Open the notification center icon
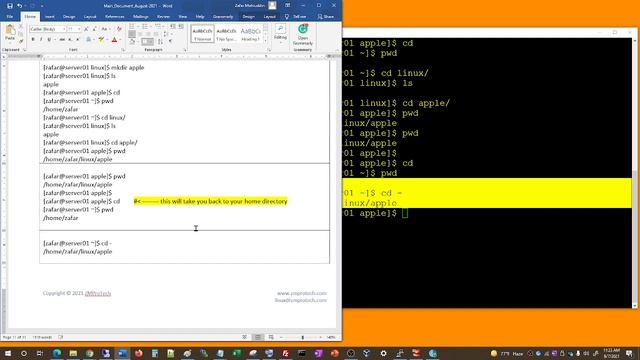 629,353
